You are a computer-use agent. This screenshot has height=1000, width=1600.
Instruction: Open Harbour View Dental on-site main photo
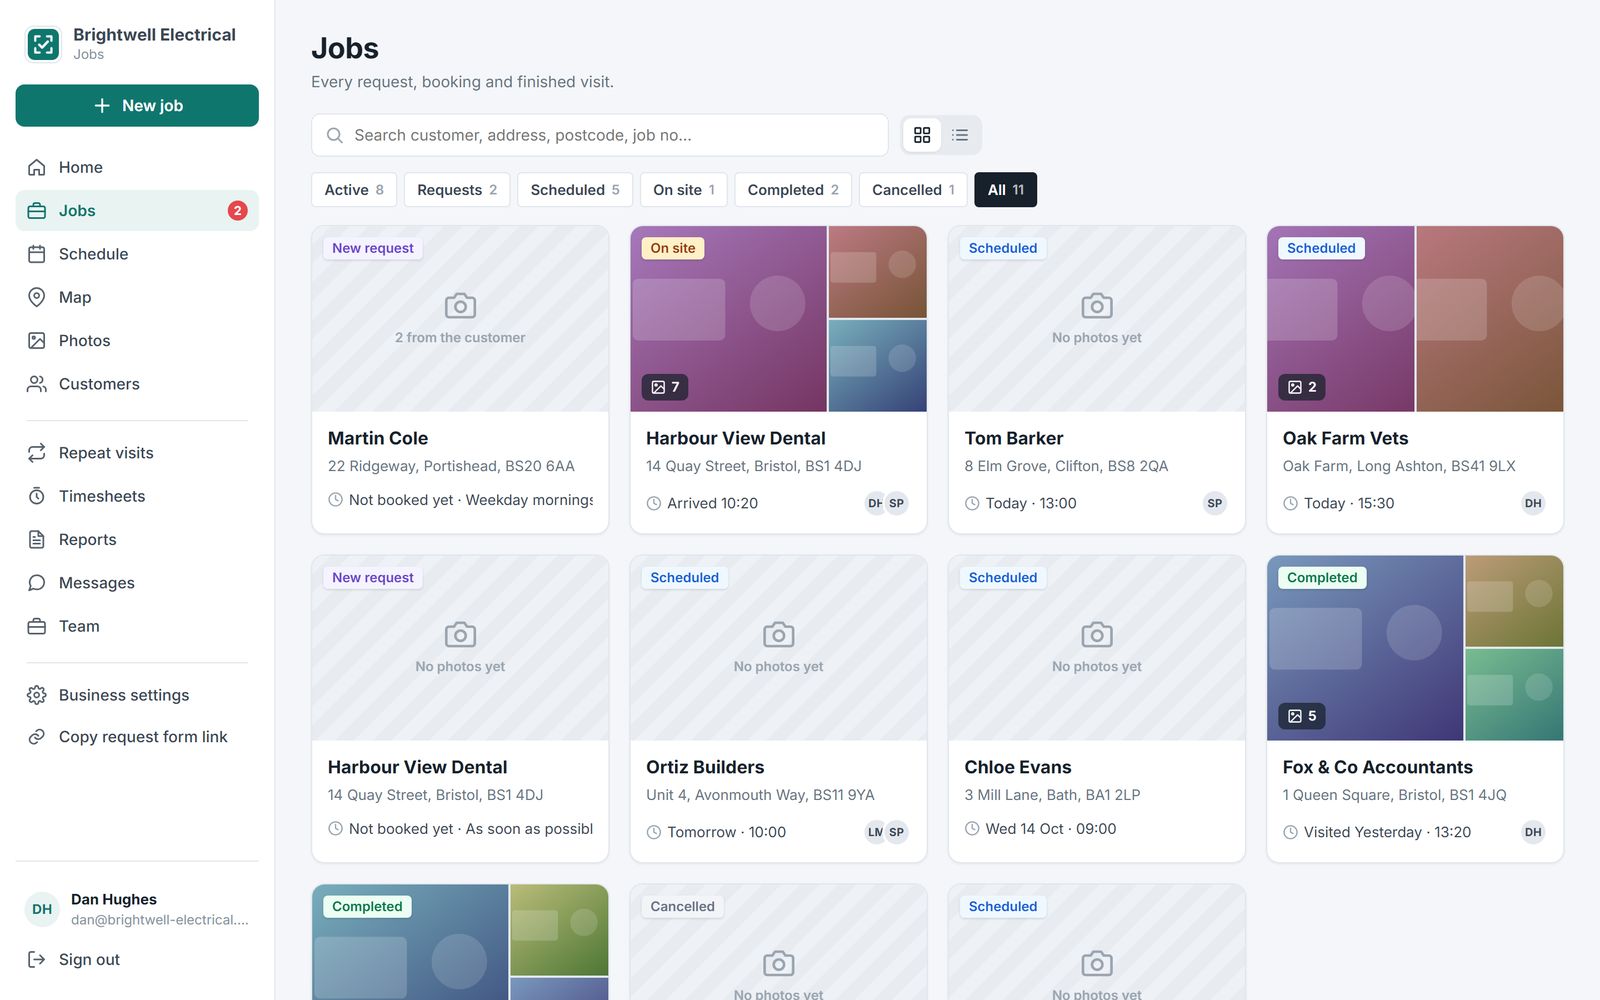728,319
